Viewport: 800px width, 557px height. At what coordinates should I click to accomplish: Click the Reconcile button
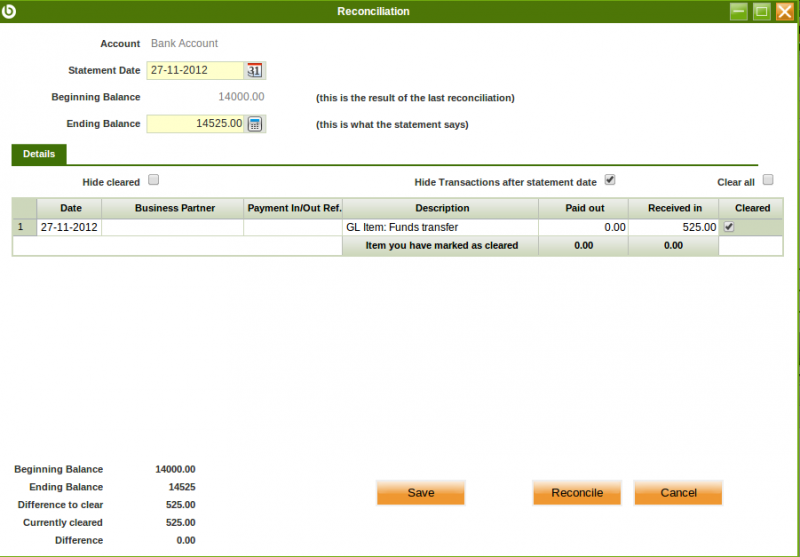click(x=577, y=493)
